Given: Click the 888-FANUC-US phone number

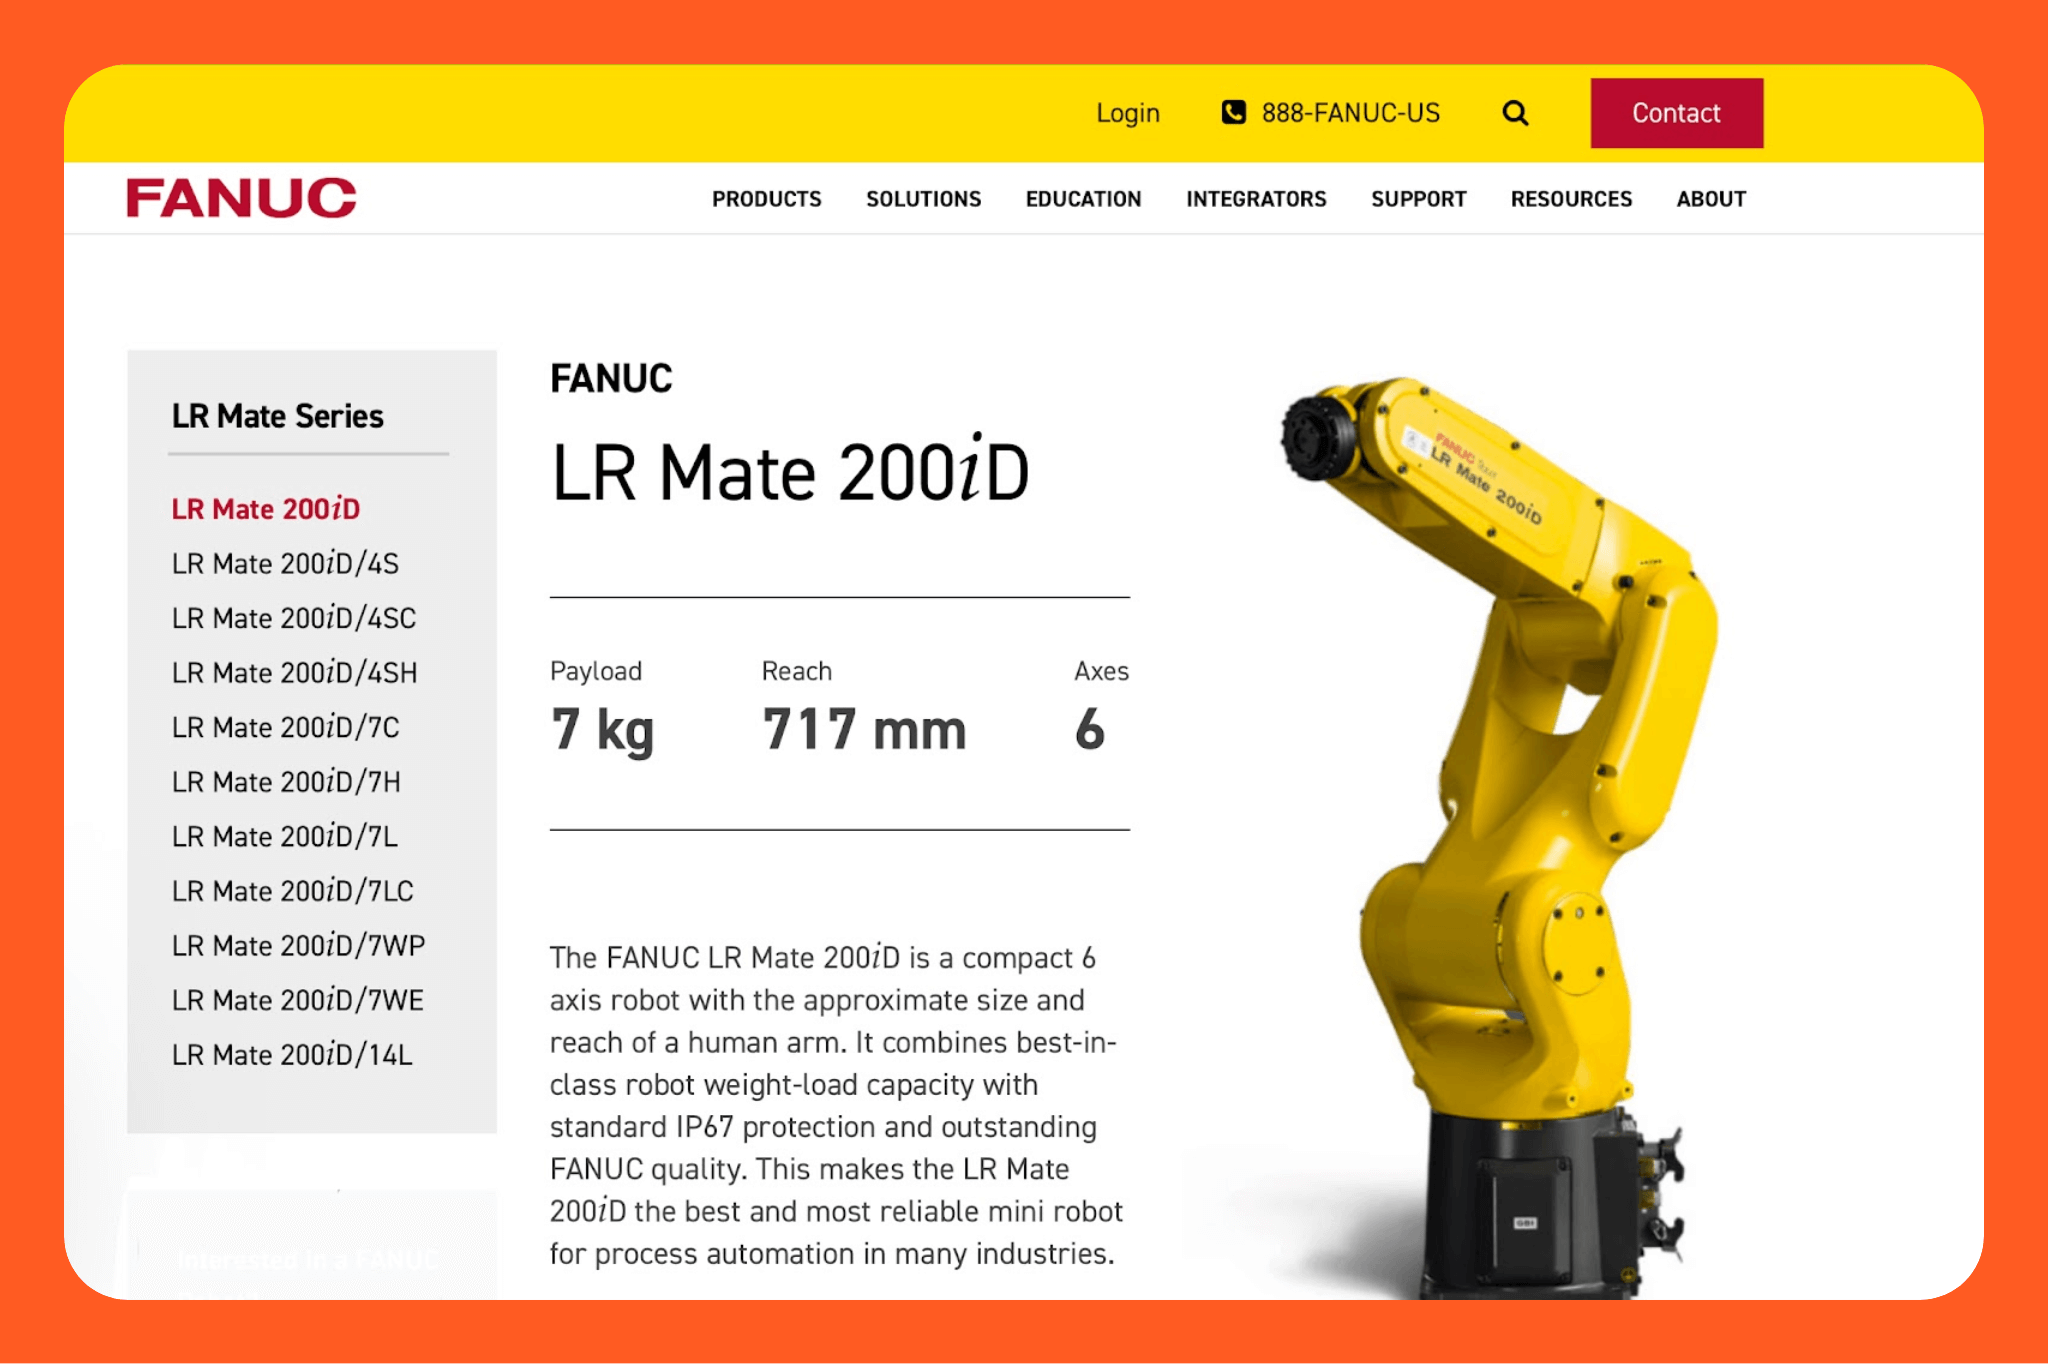Looking at the screenshot, I should tap(1350, 113).
